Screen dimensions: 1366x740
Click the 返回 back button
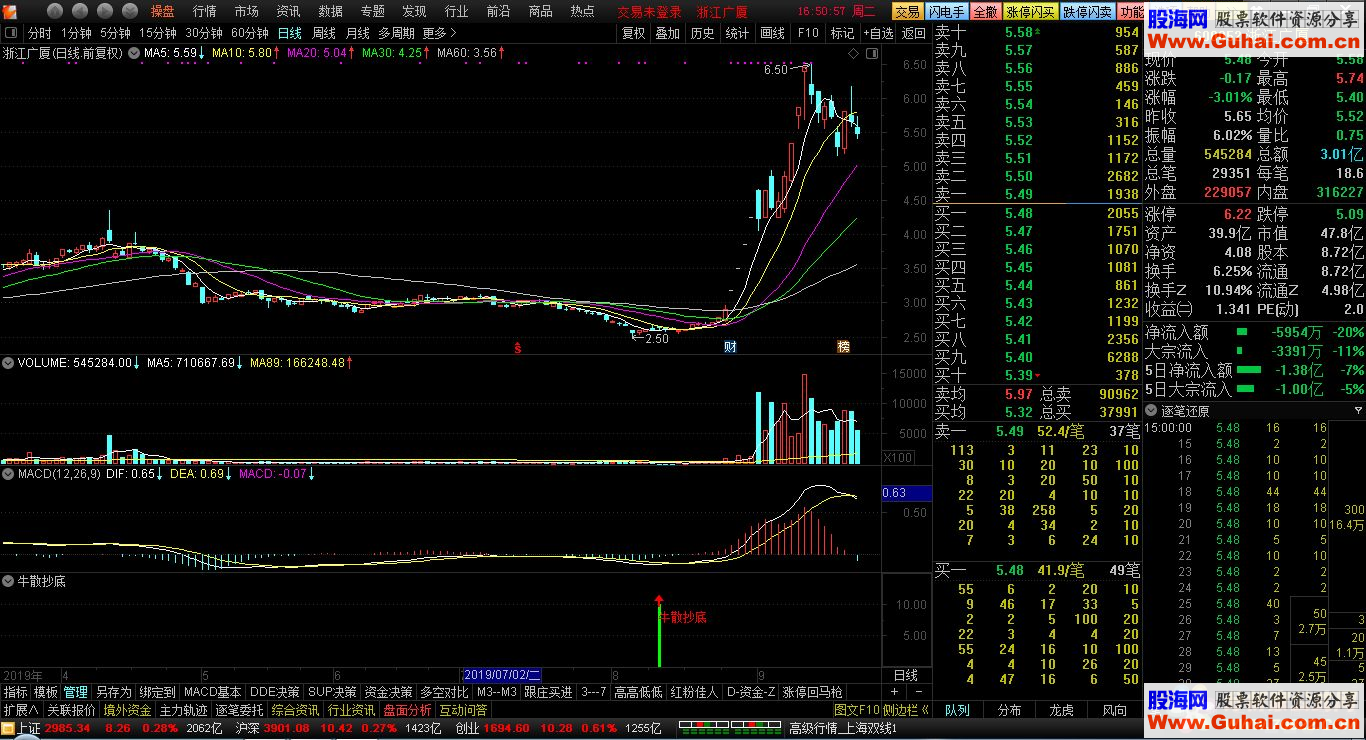tap(913, 33)
